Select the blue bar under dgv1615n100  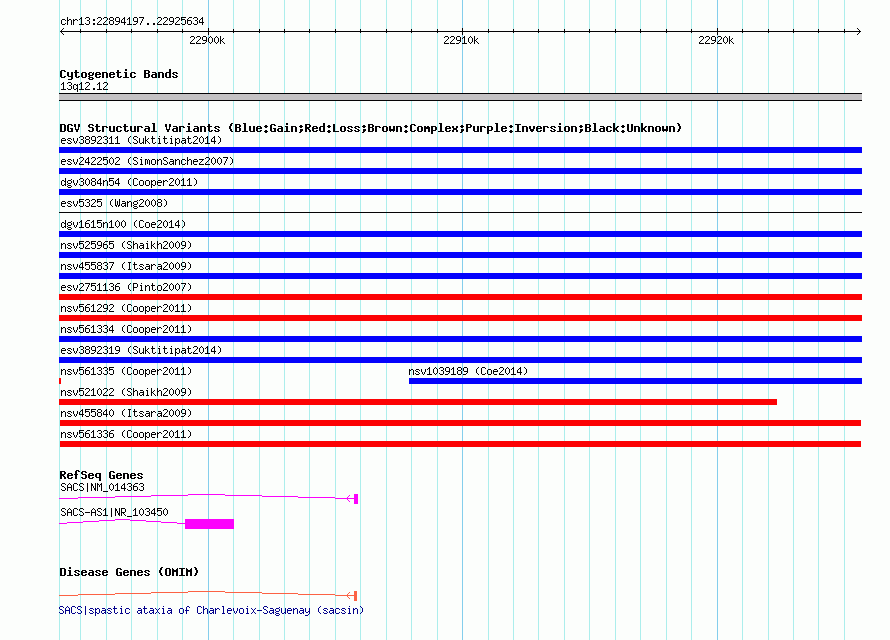point(460,234)
